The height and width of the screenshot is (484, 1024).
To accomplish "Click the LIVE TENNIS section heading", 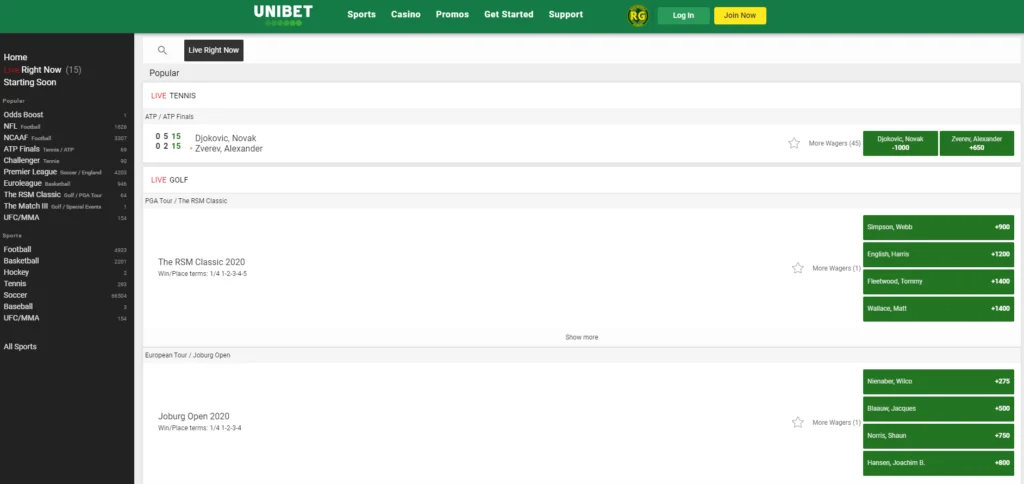I will click(174, 95).
